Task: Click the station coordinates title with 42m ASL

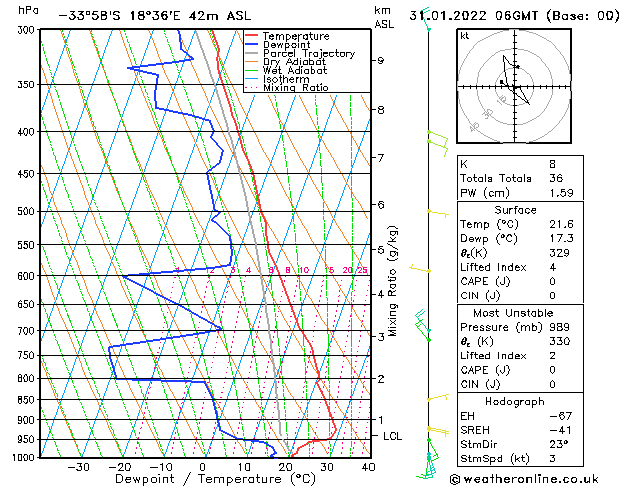Action: pos(155,16)
